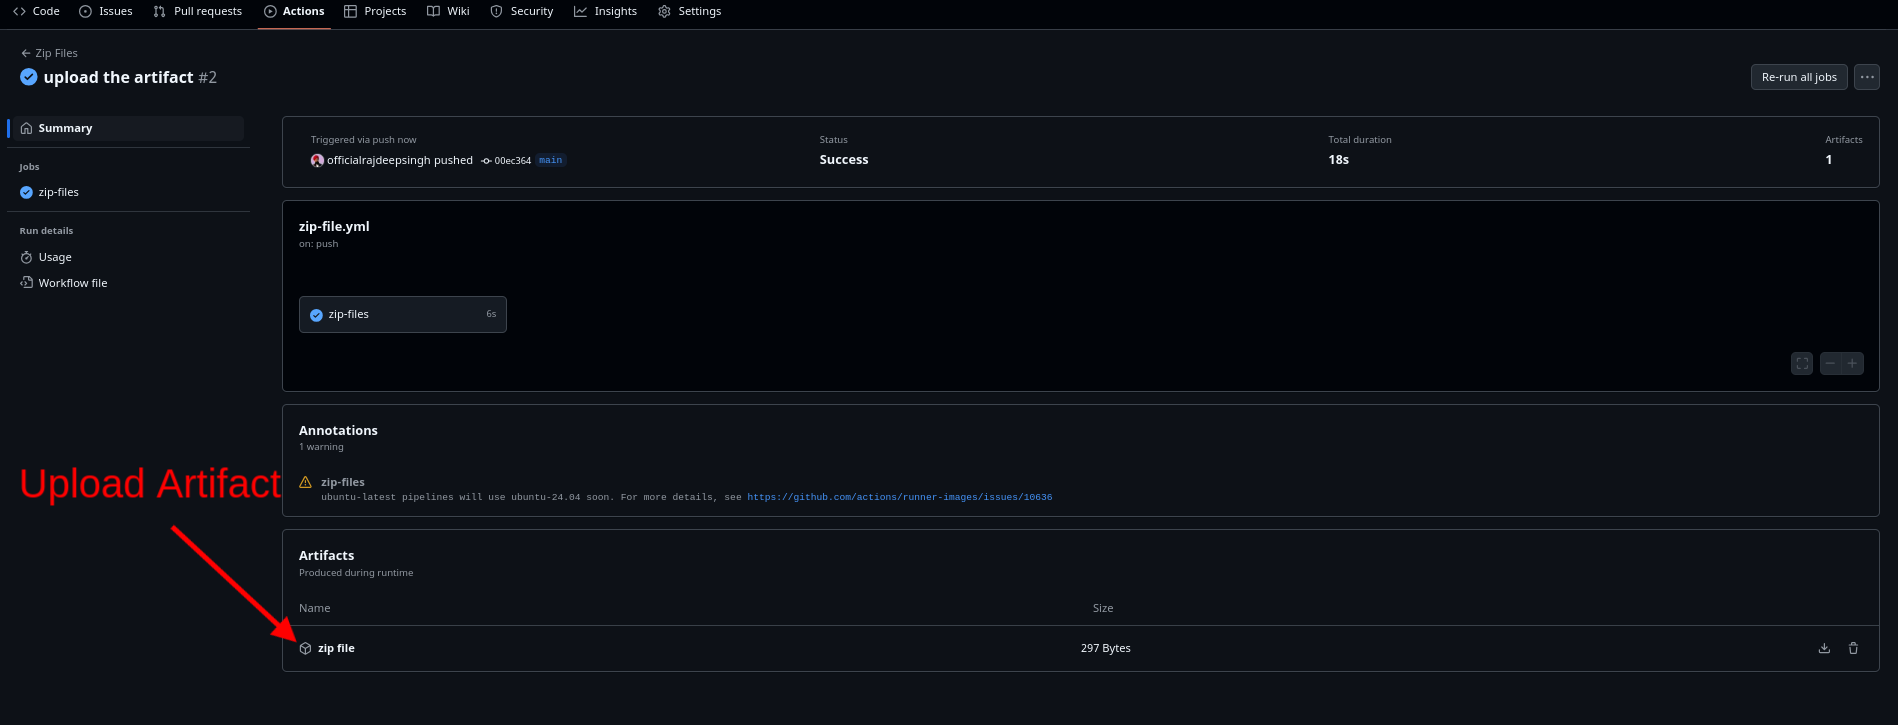Click the annotation warning triangle icon
Image resolution: width=1898 pixels, height=725 pixels.
pos(306,482)
